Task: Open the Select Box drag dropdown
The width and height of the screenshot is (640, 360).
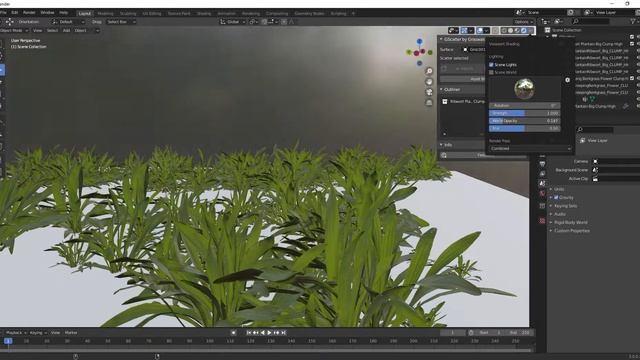Action: click(120, 22)
